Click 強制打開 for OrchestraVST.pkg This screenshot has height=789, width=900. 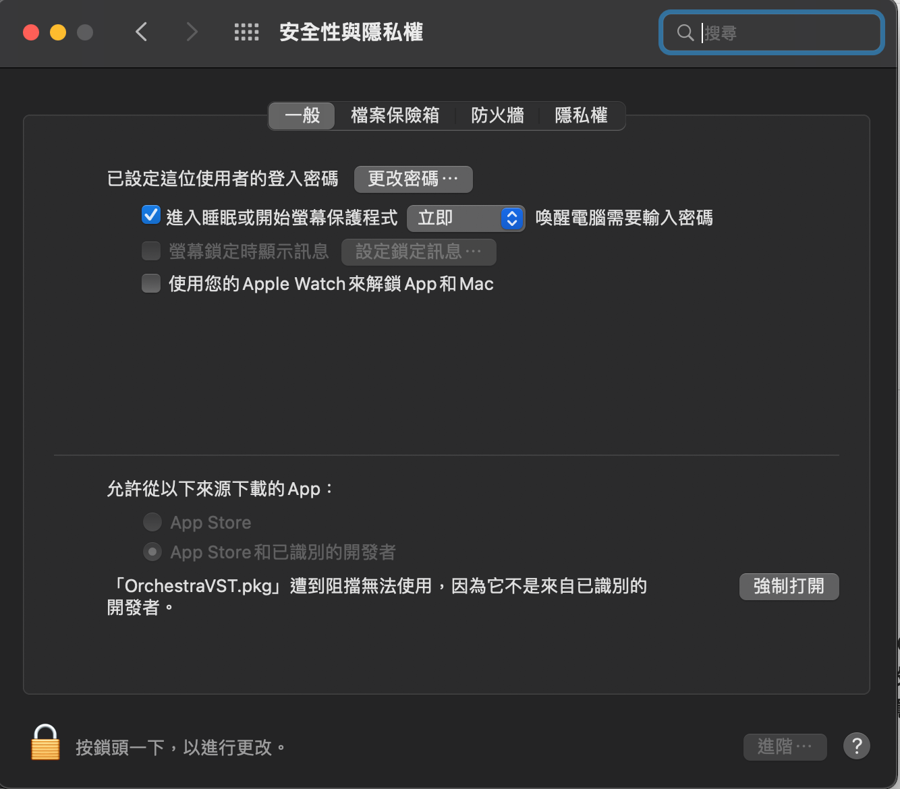click(x=789, y=586)
